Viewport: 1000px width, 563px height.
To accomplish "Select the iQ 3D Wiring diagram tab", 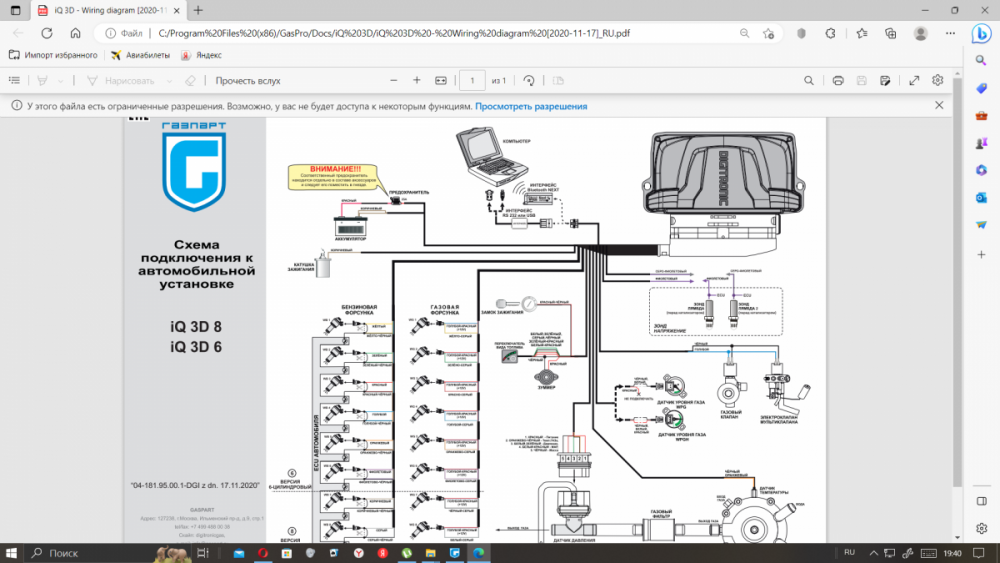I will [x=100, y=10].
